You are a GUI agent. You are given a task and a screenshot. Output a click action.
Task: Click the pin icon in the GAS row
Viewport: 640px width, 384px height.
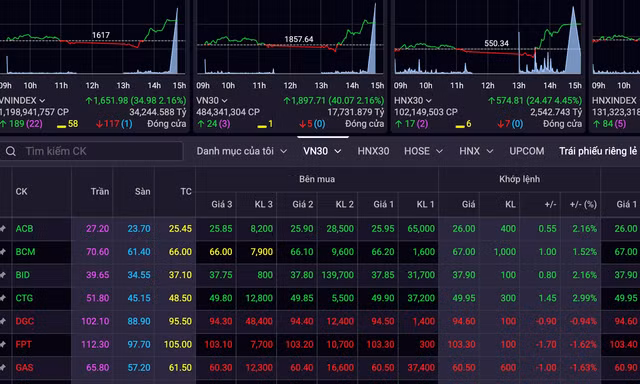(x=3, y=368)
